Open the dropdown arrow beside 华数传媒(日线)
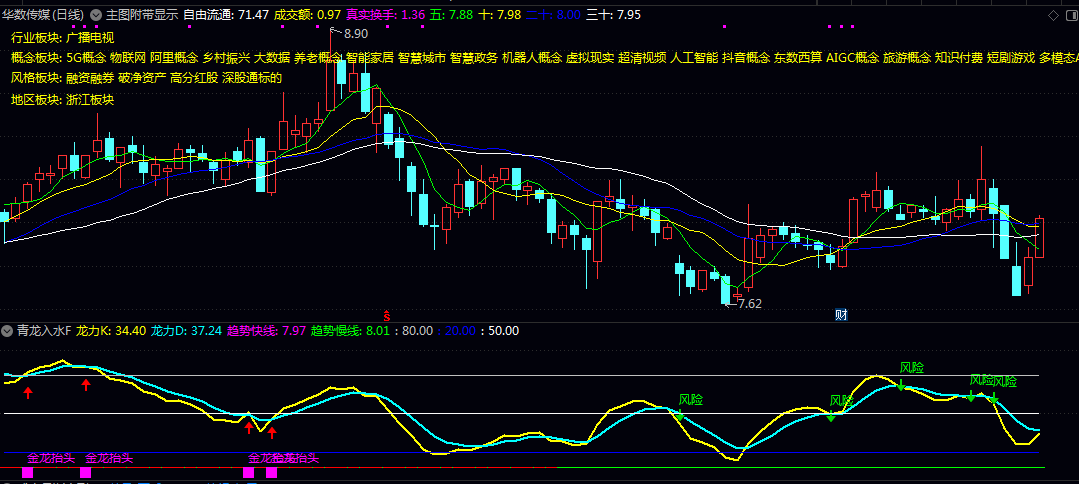This screenshot has height=484, width=1079. 96,14
